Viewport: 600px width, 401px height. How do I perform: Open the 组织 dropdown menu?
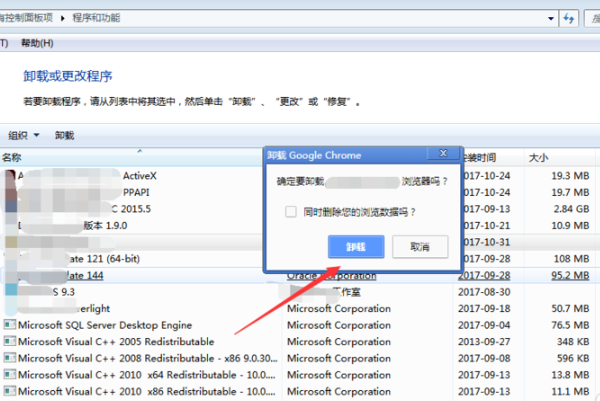24,135
